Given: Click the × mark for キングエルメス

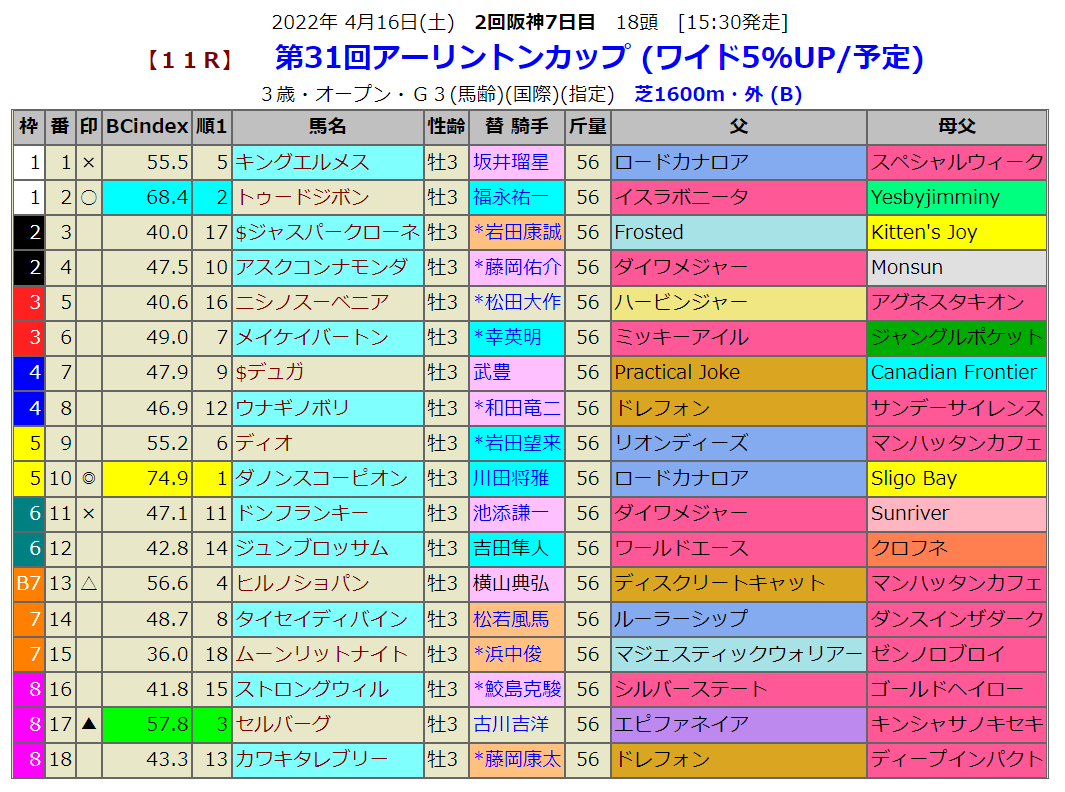Looking at the screenshot, I should coord(89,162).
